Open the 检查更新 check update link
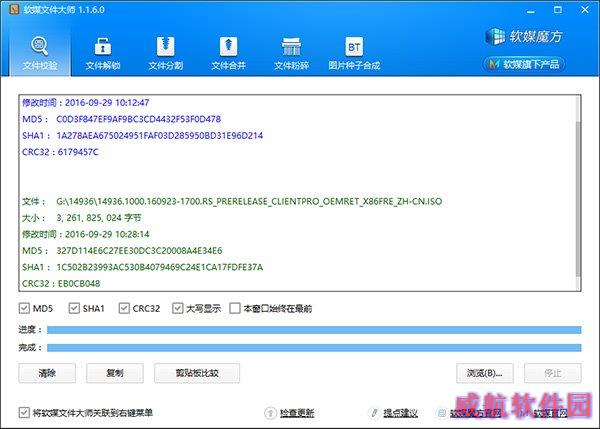Screen dimensions: 600x429 tap(297, 413)
